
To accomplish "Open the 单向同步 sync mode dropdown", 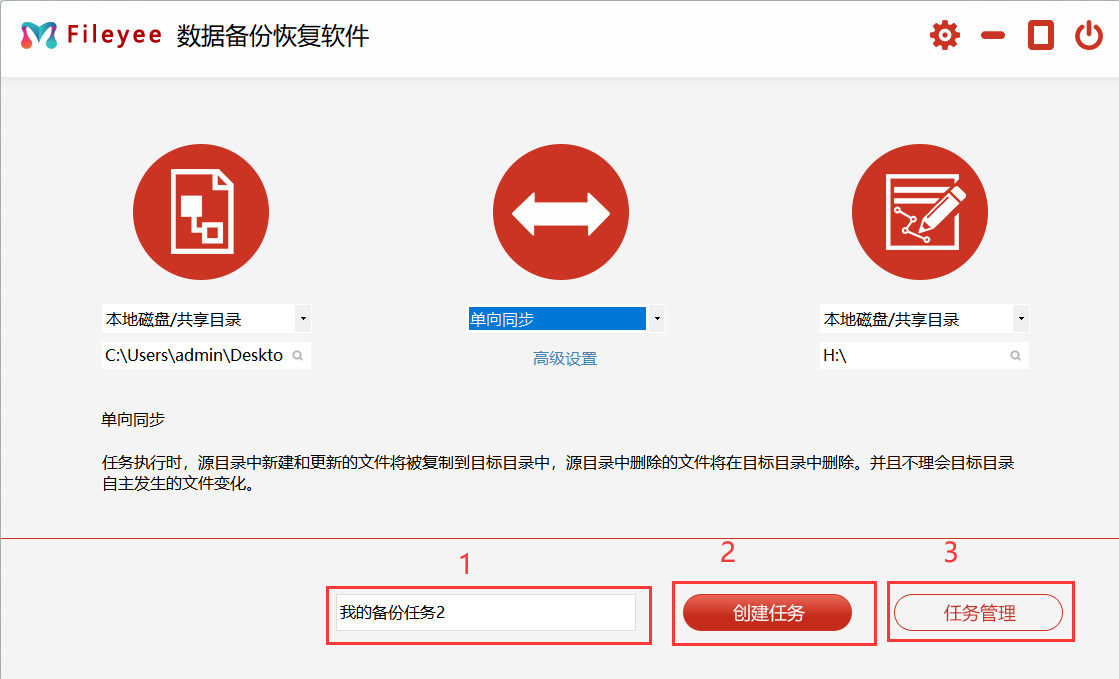I will click(657, 318).
